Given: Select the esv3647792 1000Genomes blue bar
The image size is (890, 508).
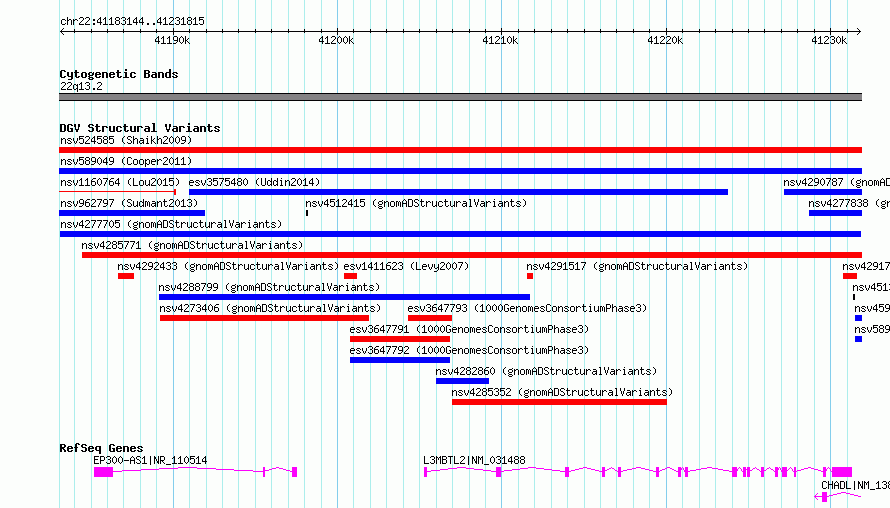Looking at the screenshot, I should (400, 360).
